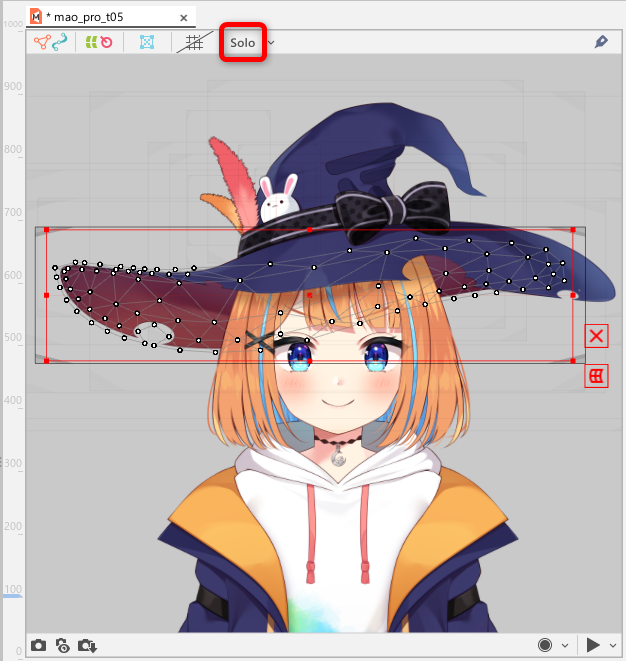
Task: Click the cyan focus frame icon
Action: [147, 43]
